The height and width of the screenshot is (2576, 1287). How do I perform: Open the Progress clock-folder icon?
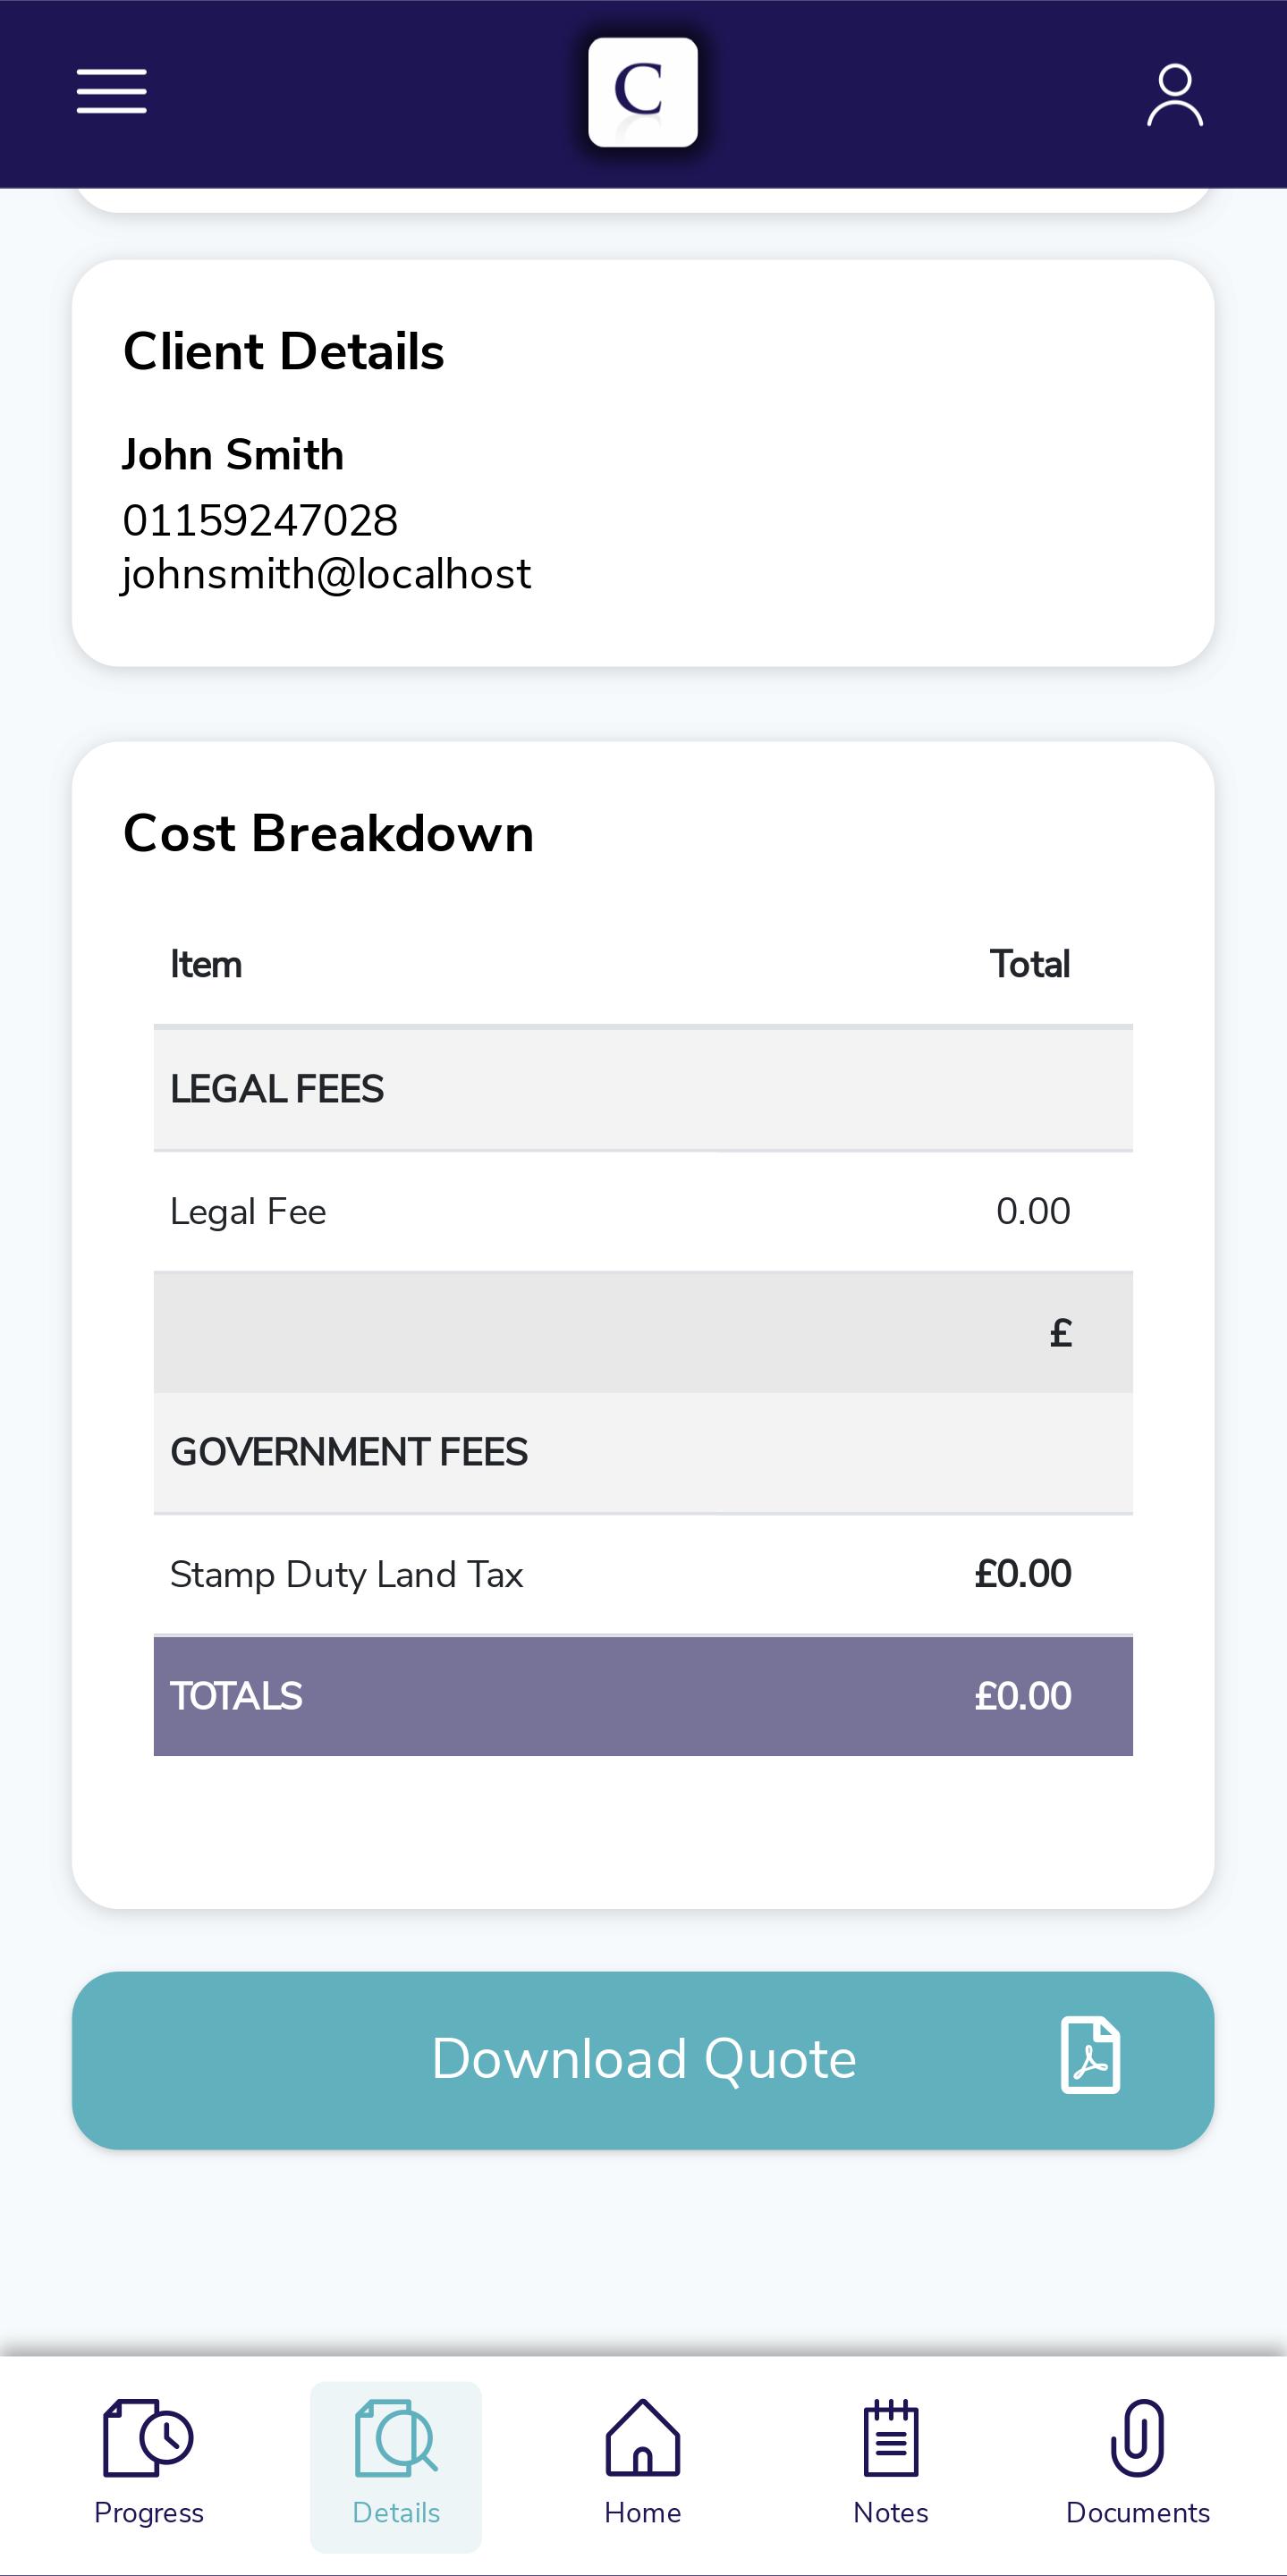pos(148,2437)
